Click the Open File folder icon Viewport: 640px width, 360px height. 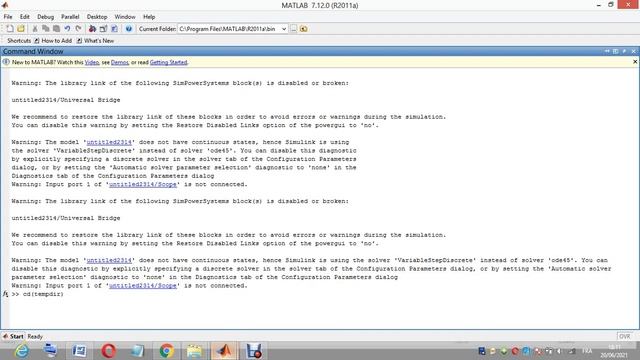[x=21, y=29]
